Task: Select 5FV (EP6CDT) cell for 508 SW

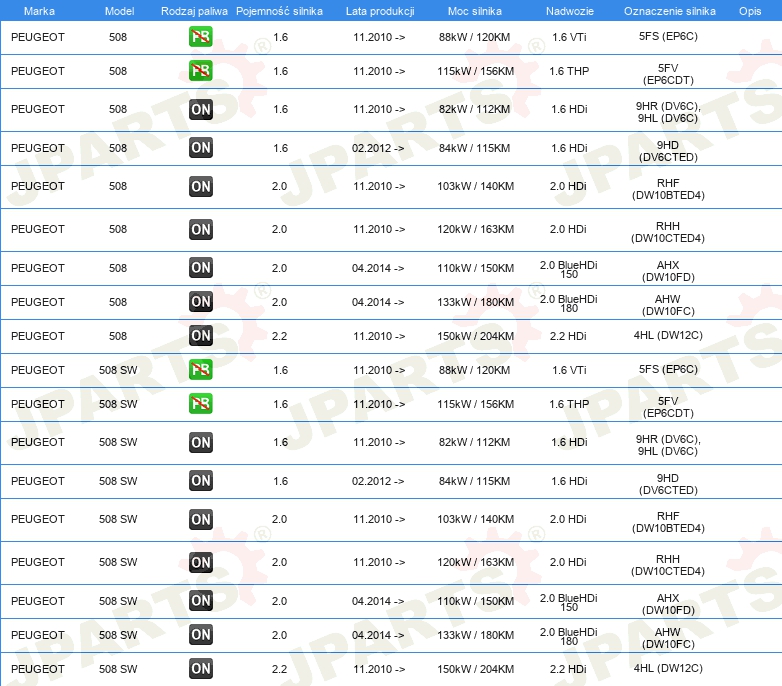Action: (x=668, y=407)
